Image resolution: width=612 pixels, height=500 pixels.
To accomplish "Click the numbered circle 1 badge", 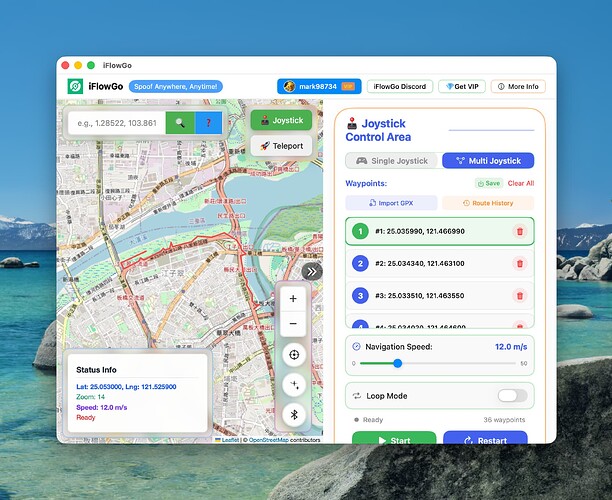I will click(x=360, y=231).
